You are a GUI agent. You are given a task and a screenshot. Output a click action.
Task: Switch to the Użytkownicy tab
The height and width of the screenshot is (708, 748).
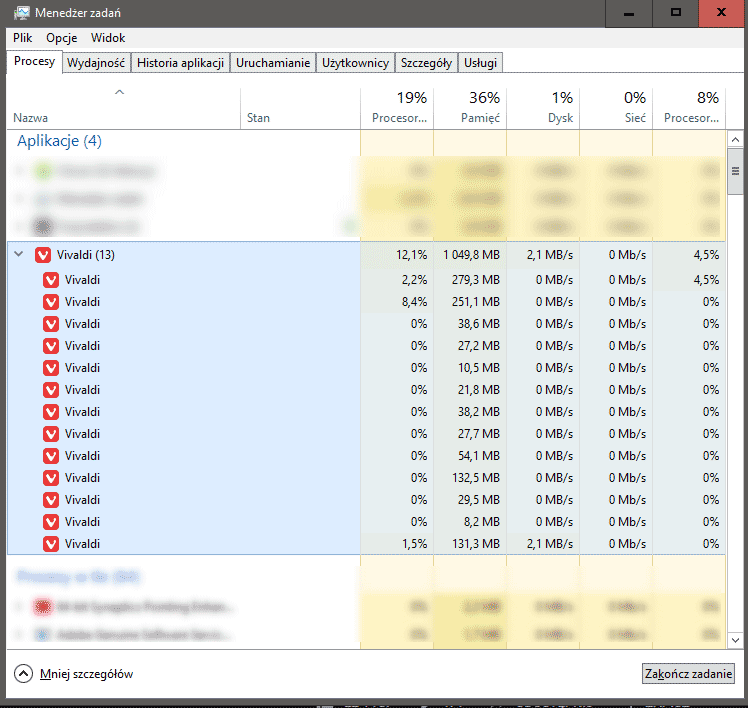click(x=355, y=63)
